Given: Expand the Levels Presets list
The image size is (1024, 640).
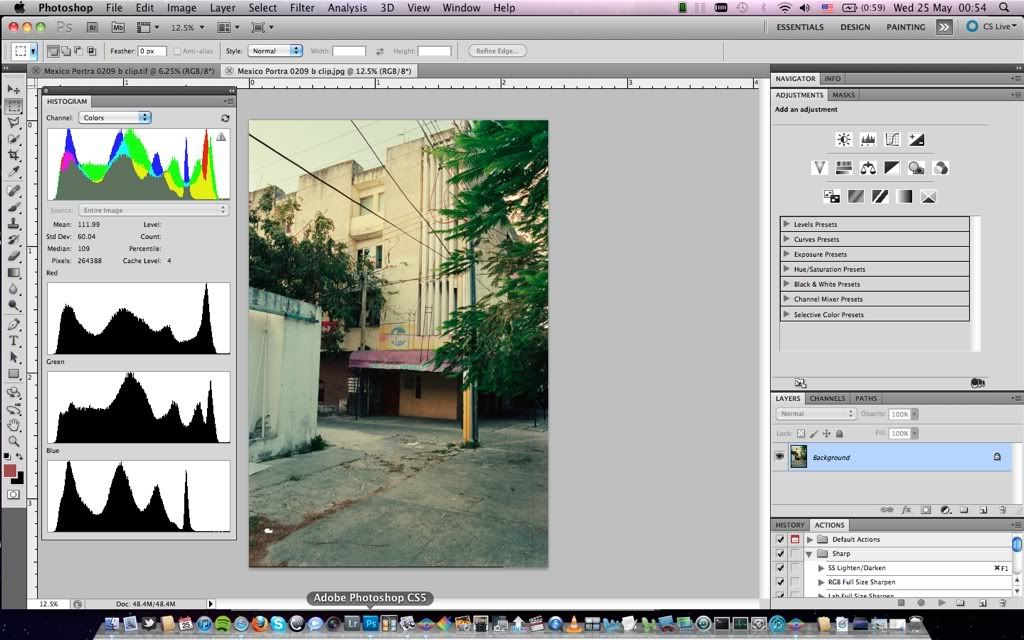Looking at the screenshot, I should [787, 224].
